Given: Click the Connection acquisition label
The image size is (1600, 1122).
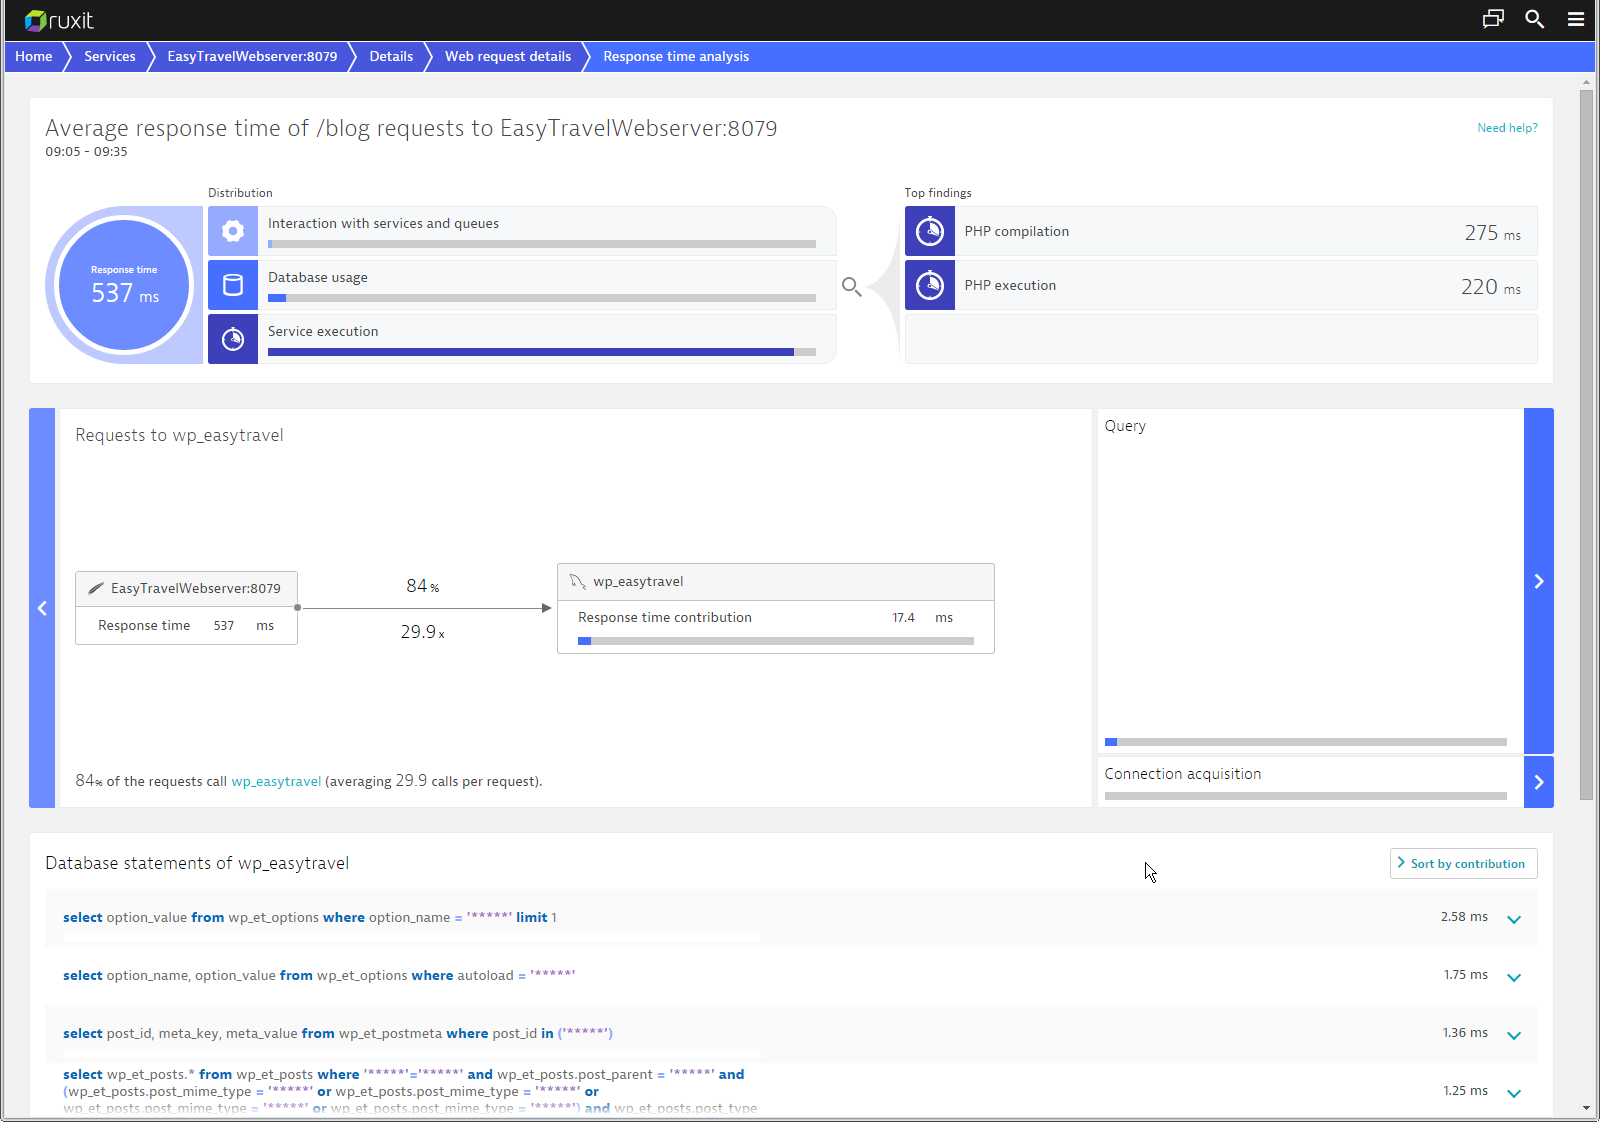Looking at the screenshot, I should coord(1183,774).
